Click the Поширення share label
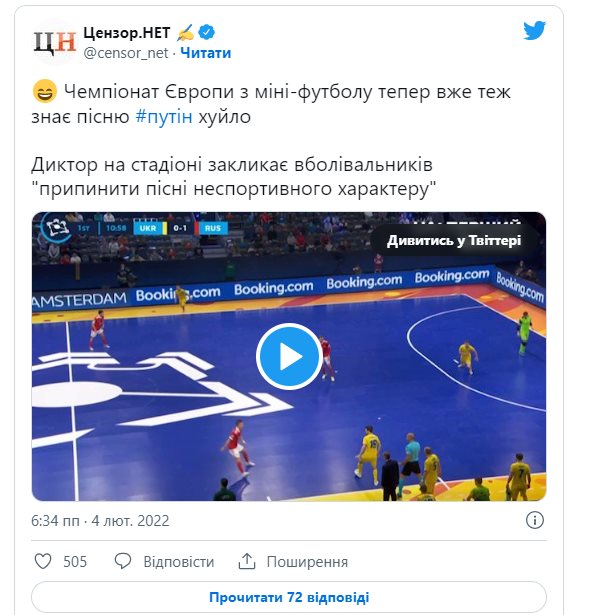 click(307, 562)
